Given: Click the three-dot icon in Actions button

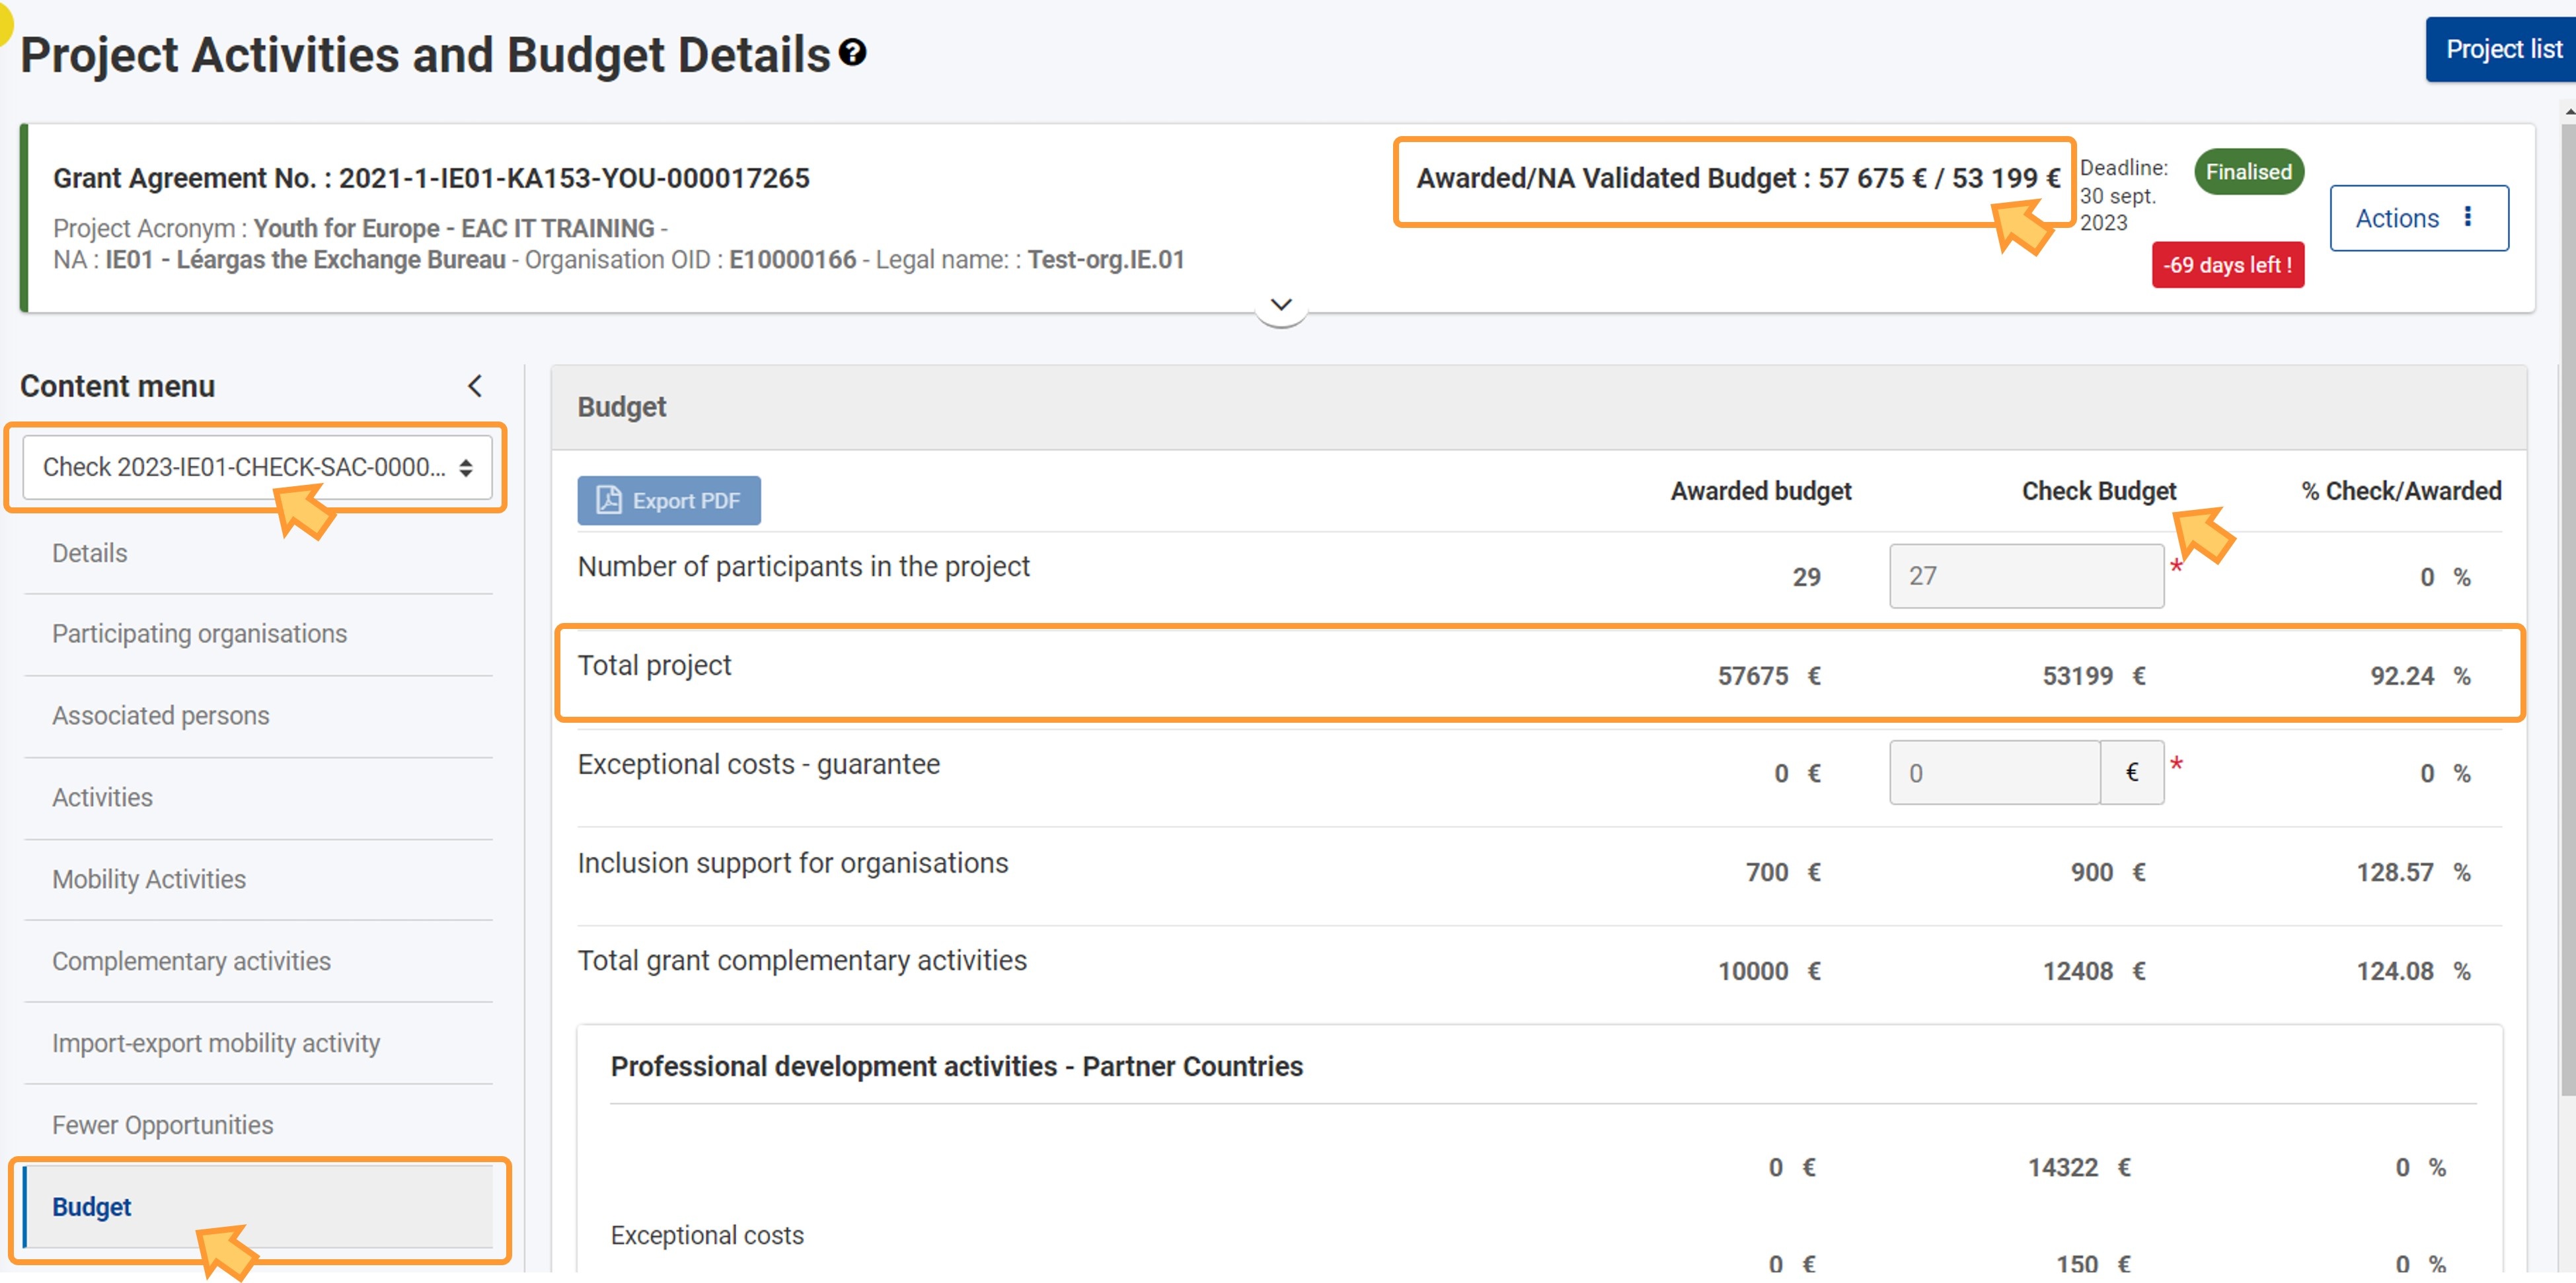Looking at the screenshot, I should [x=2468, y=217].
